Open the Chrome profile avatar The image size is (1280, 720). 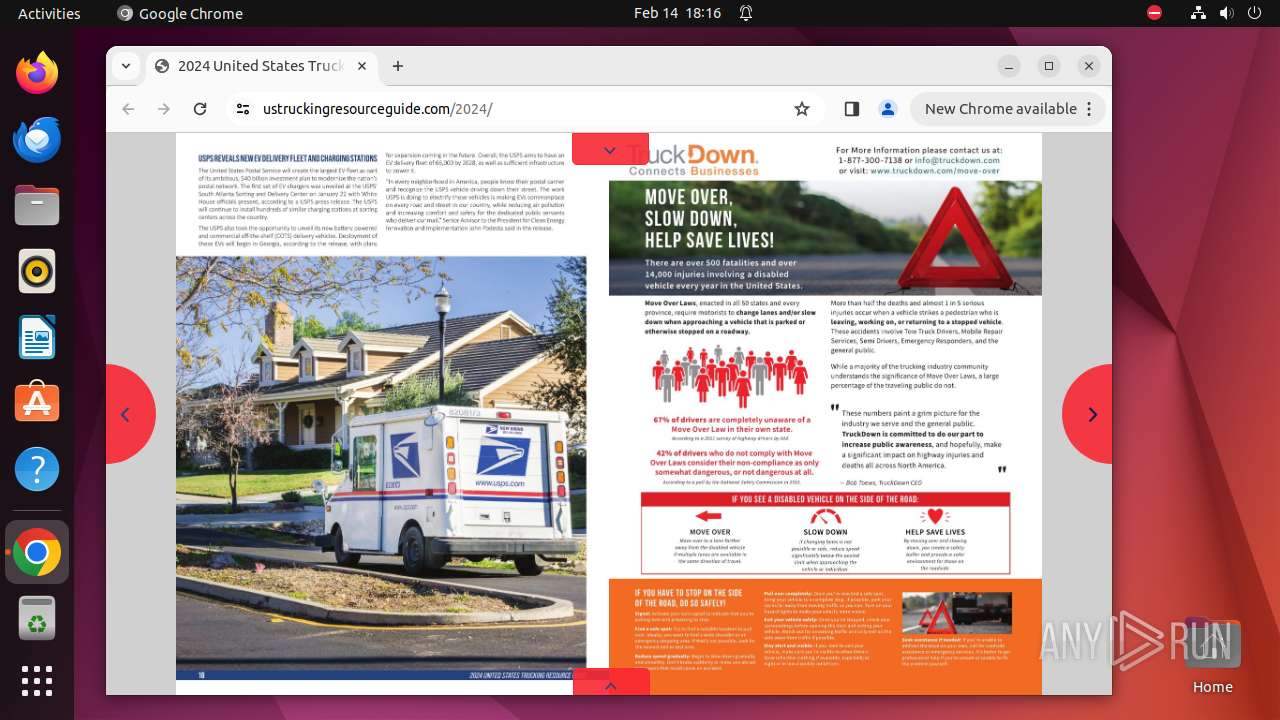point(887,109)
